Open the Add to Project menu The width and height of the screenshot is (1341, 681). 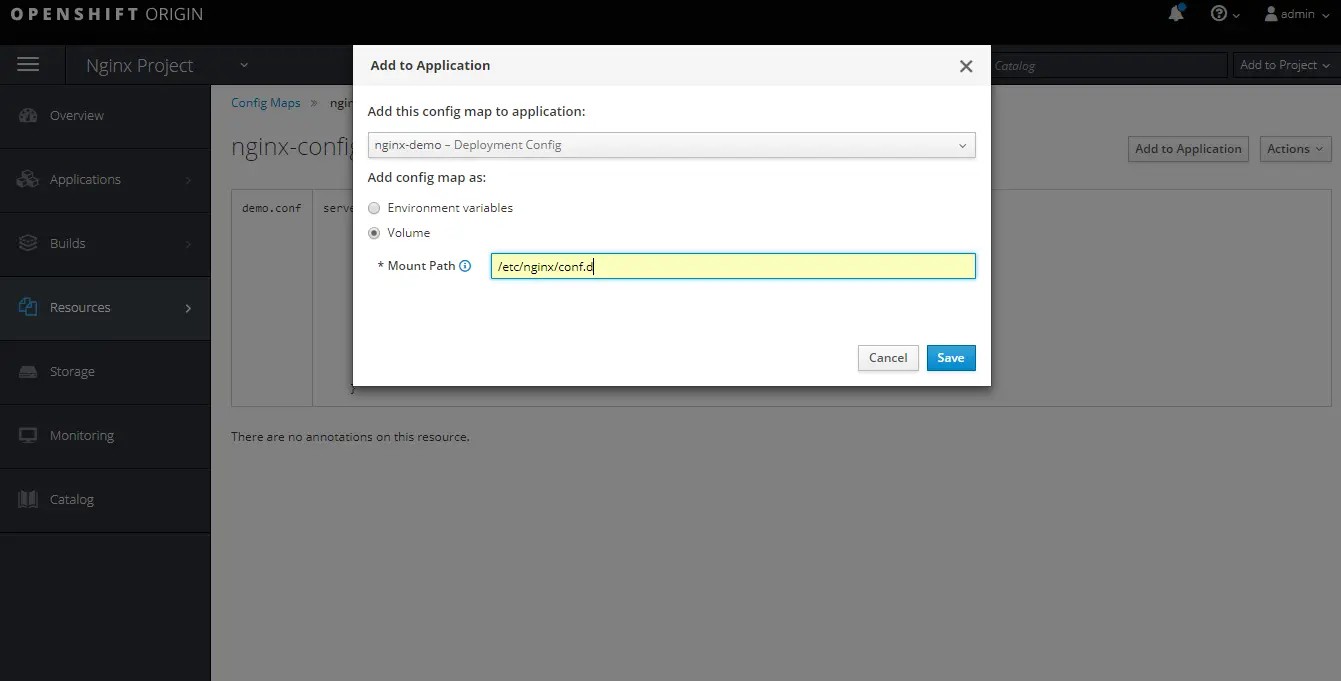click(1283, 65)
